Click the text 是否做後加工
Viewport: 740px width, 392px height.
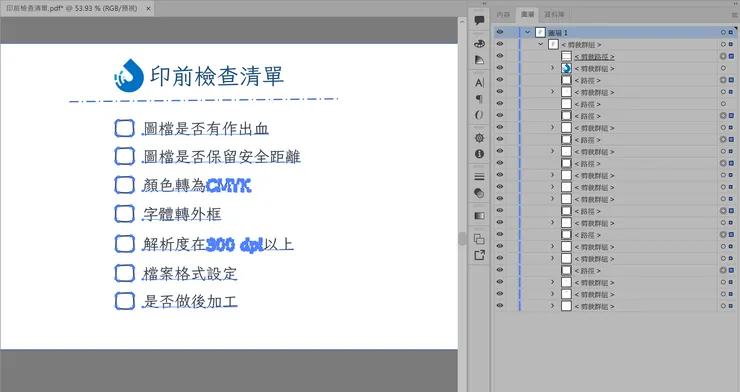click(190, 301)
